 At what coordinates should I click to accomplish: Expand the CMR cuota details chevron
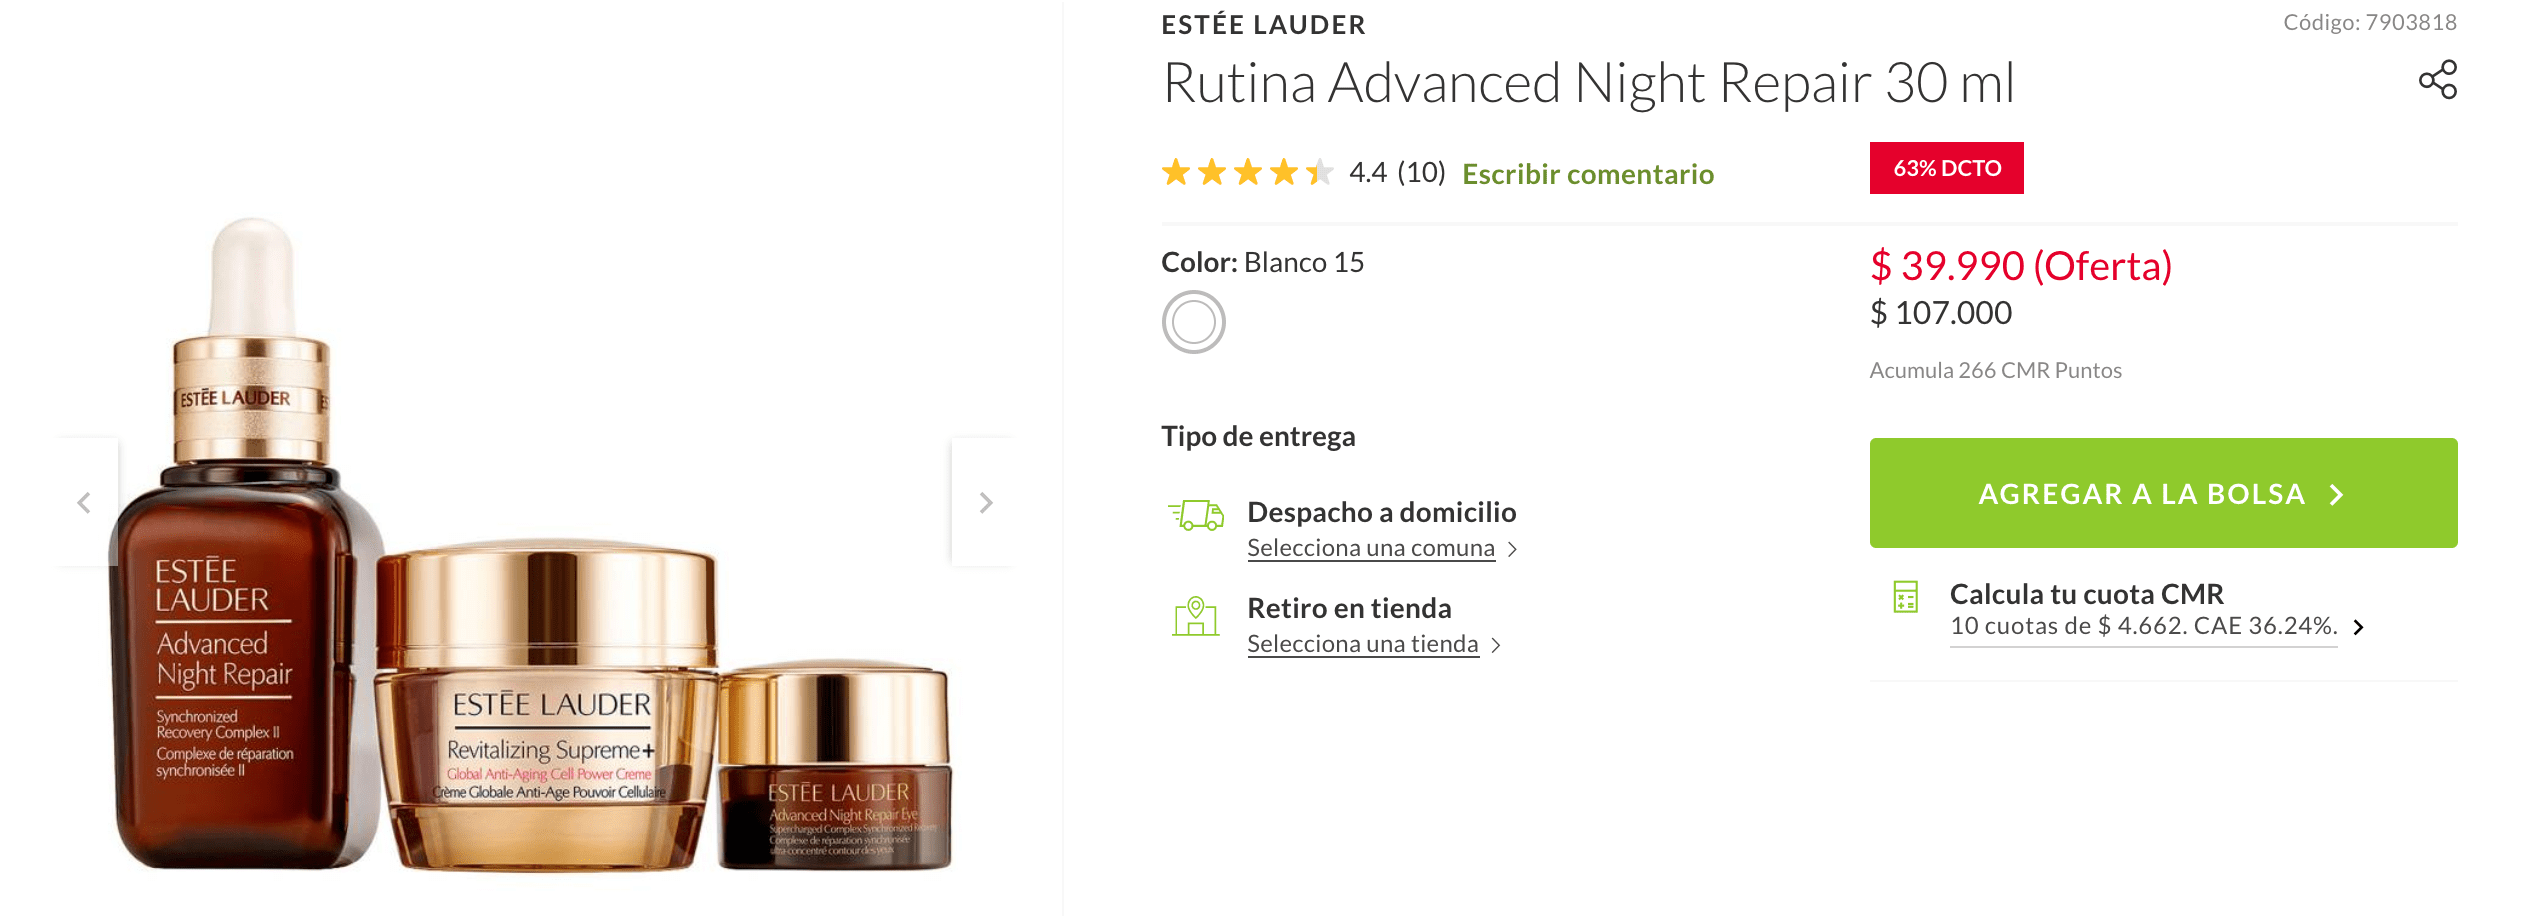(x=2358, y=627)
